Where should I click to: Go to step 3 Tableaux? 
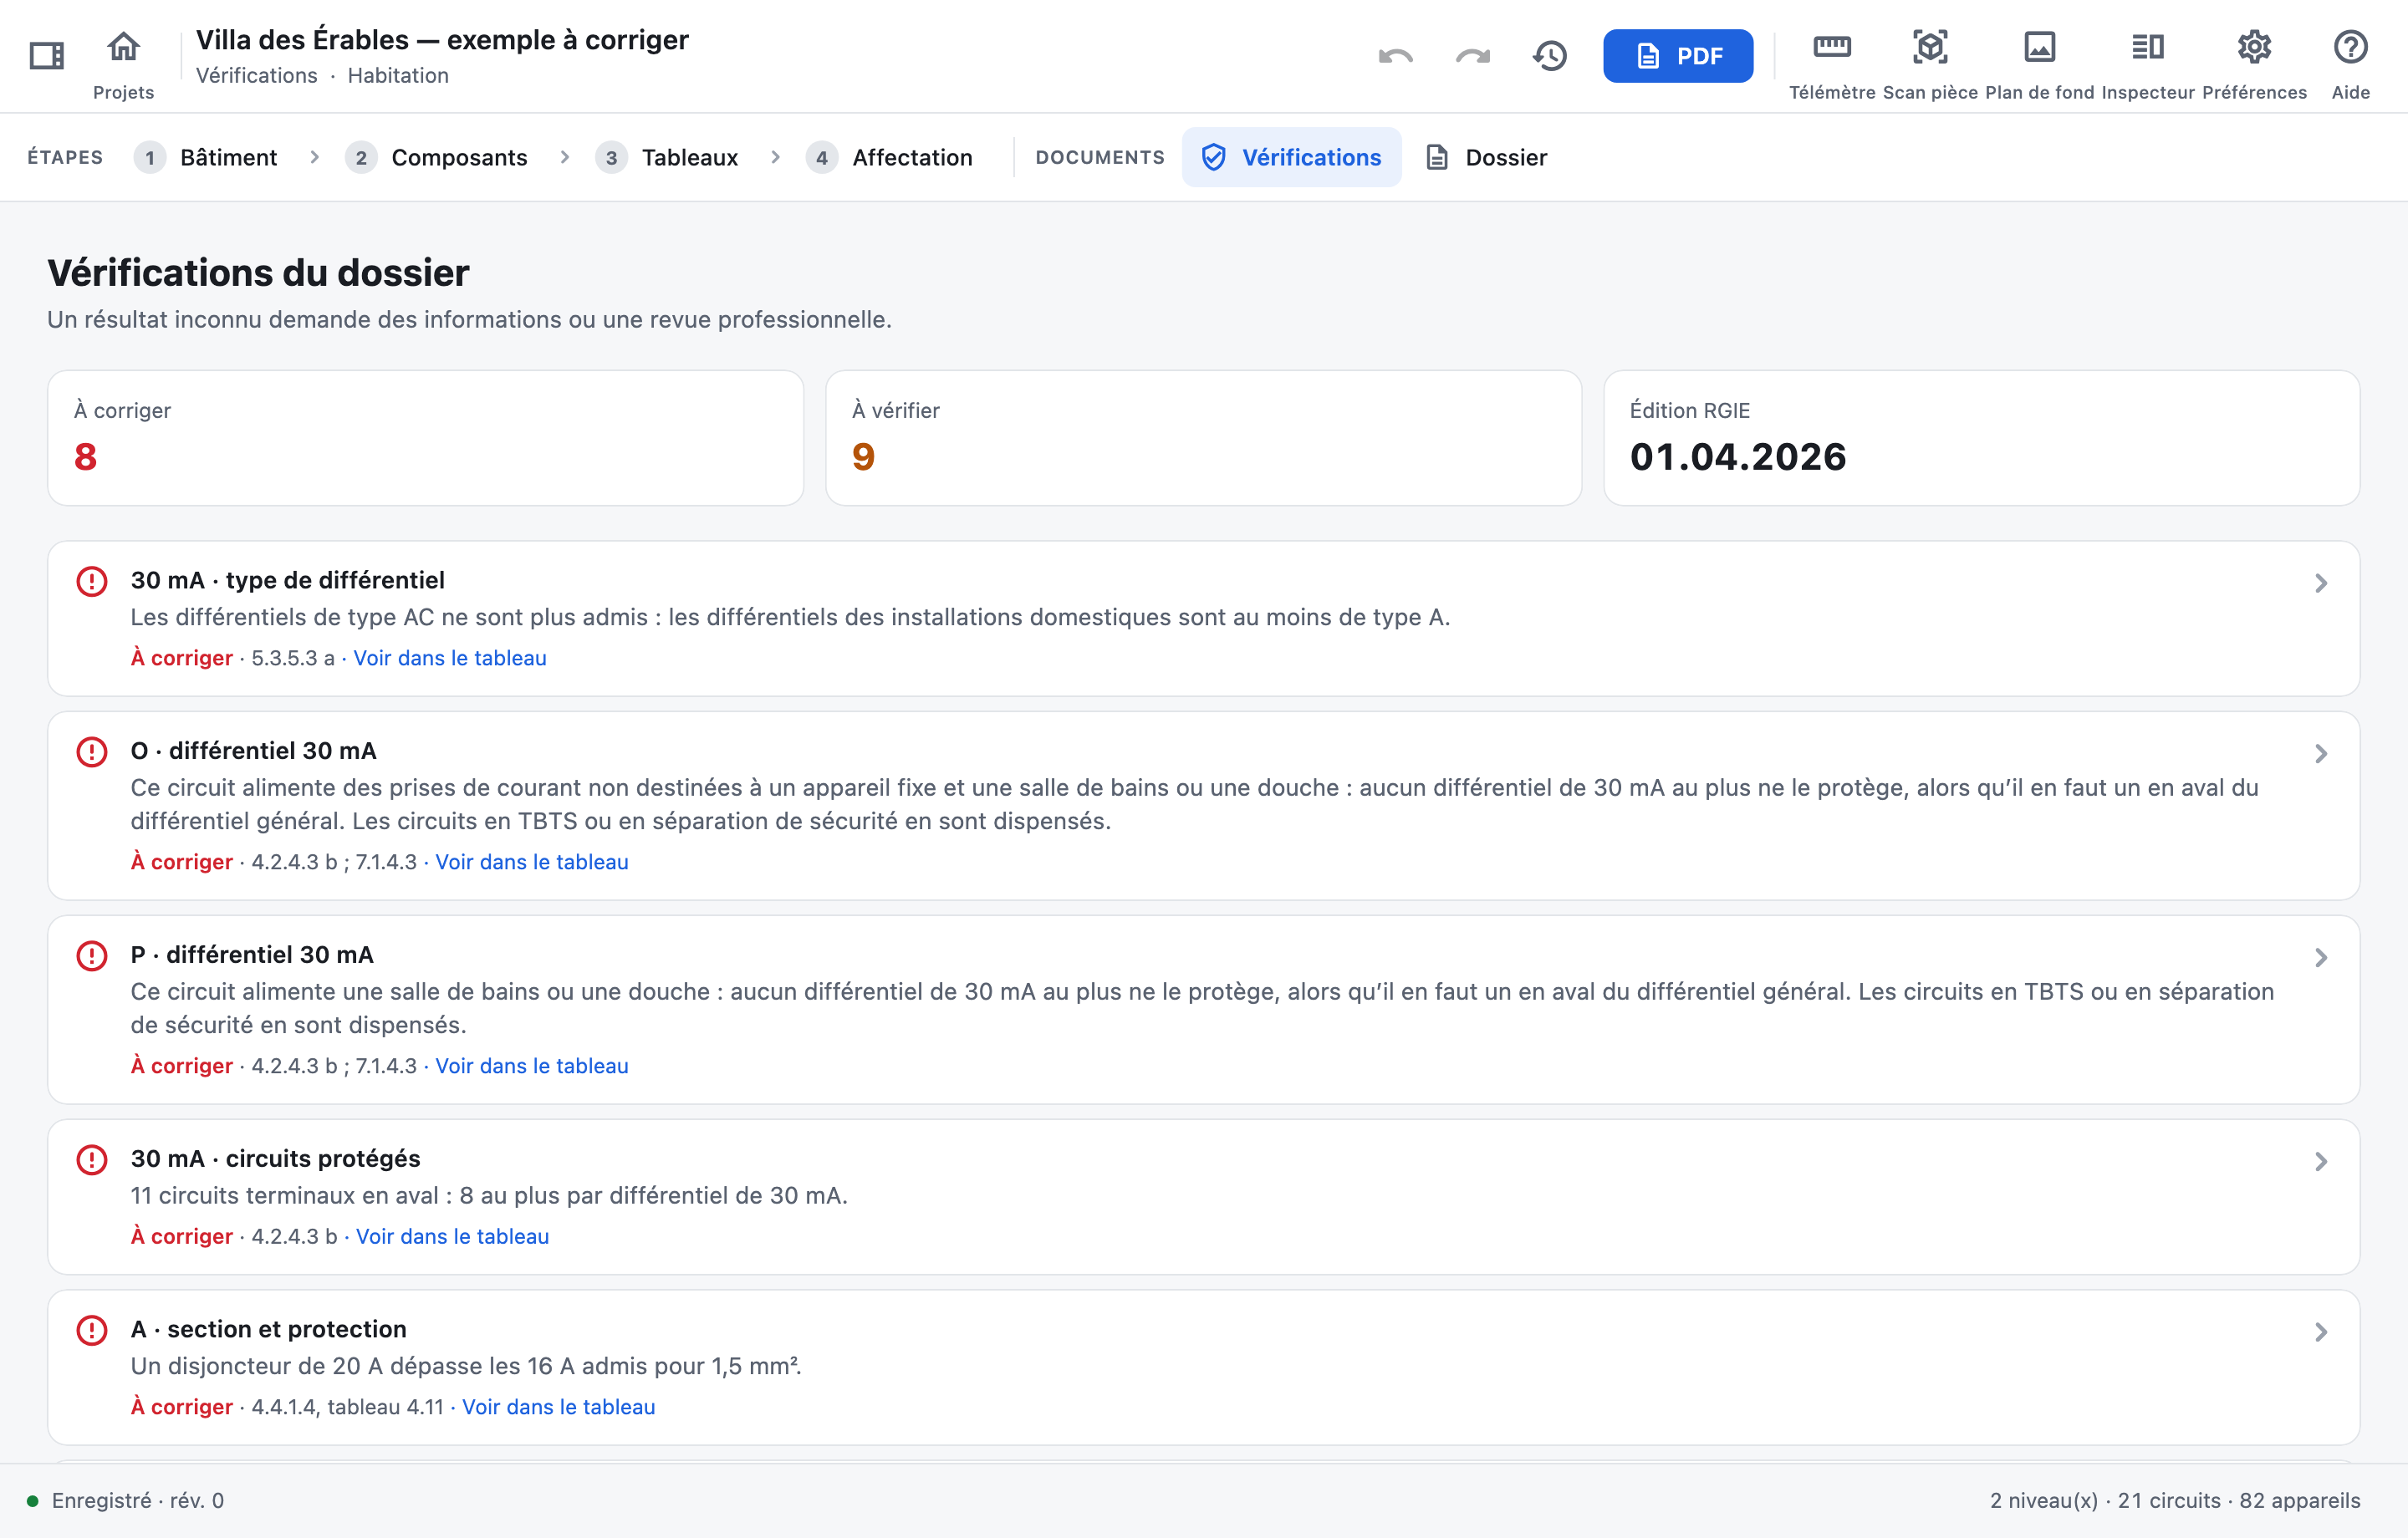coord(666,157)
